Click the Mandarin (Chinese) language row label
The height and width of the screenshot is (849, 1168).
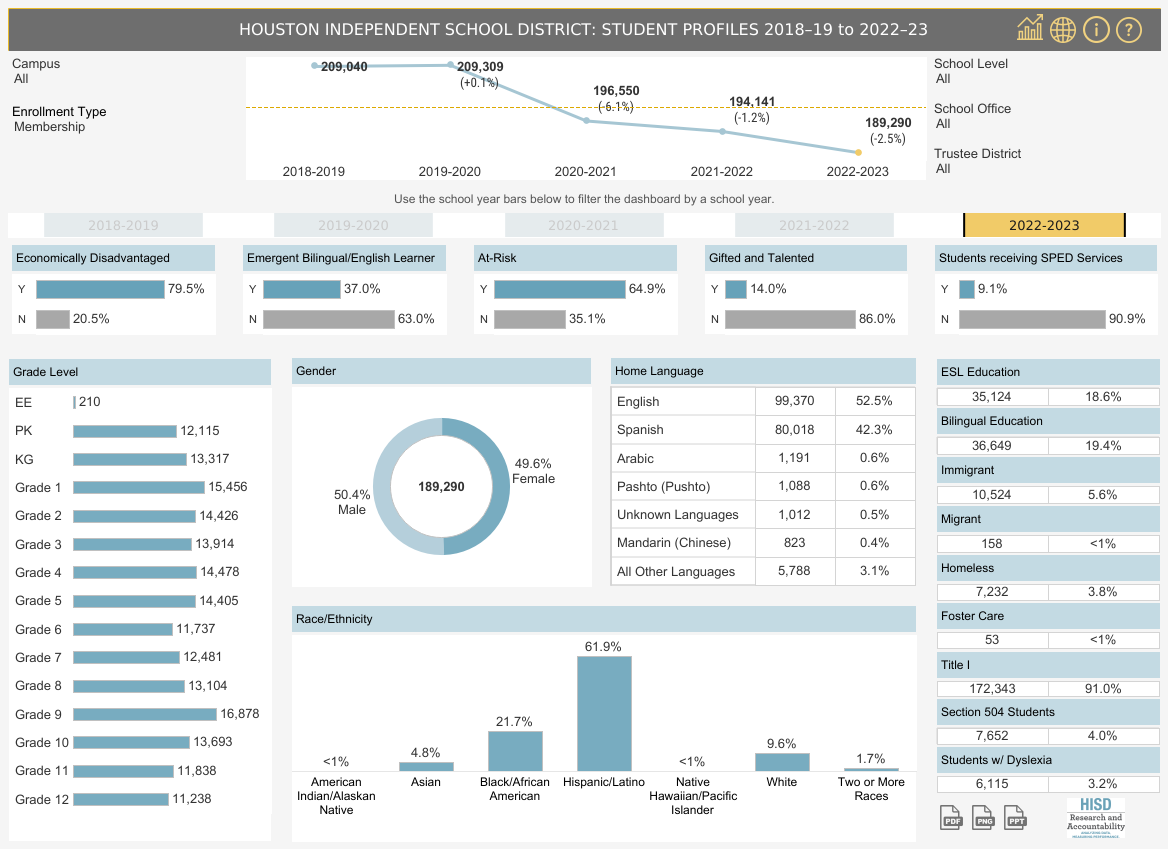click(x=674, y=543)
